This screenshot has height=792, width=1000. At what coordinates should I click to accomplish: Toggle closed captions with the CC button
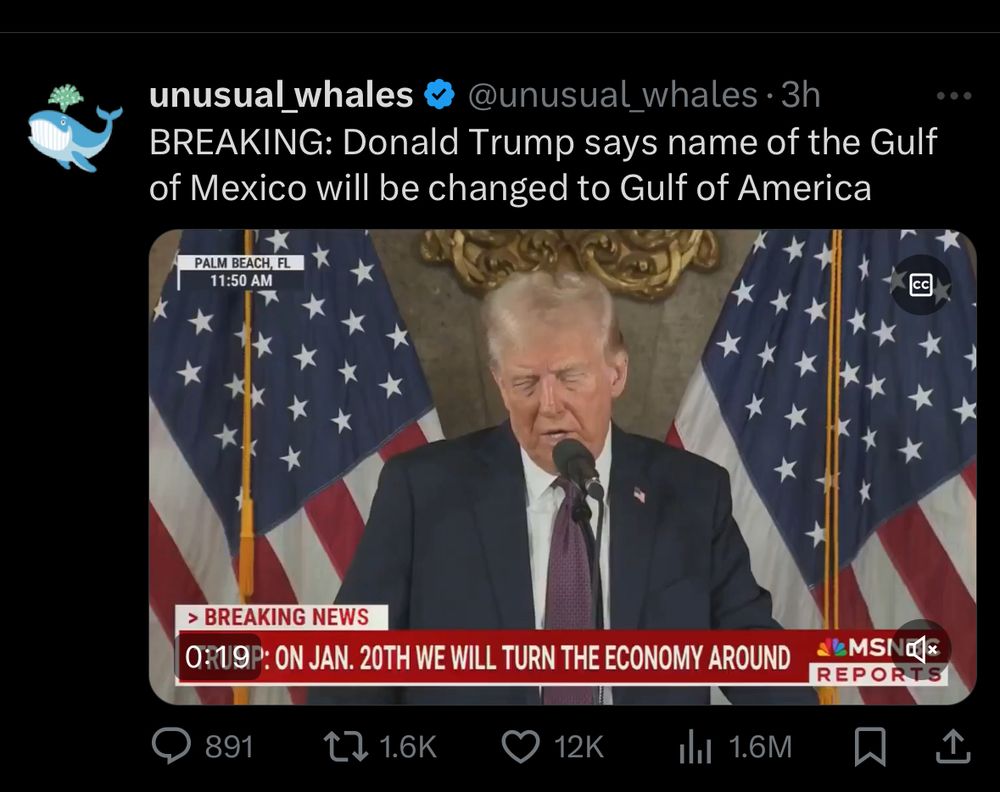pyautogui.click(x=921, y=284)
